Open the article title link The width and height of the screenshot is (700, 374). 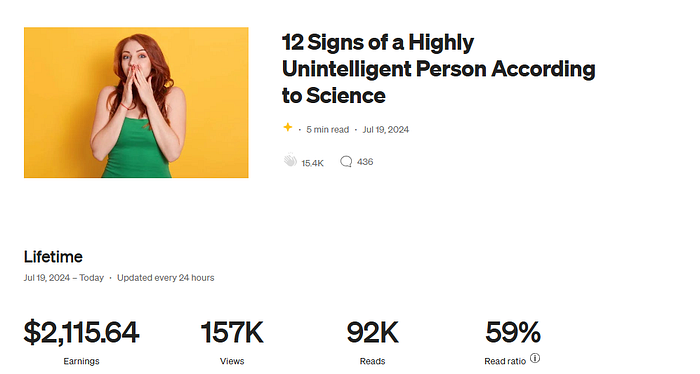pyautogui.click(x=438, y=69)
